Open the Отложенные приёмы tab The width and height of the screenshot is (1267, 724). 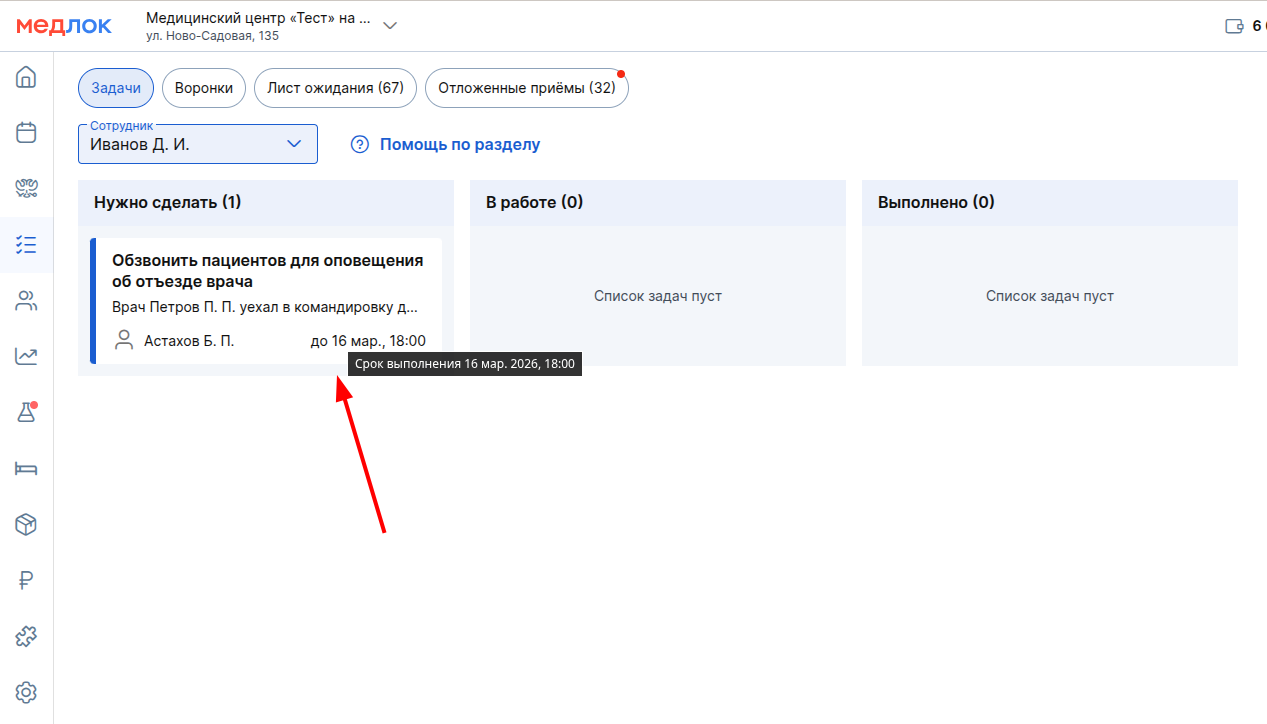526,88
